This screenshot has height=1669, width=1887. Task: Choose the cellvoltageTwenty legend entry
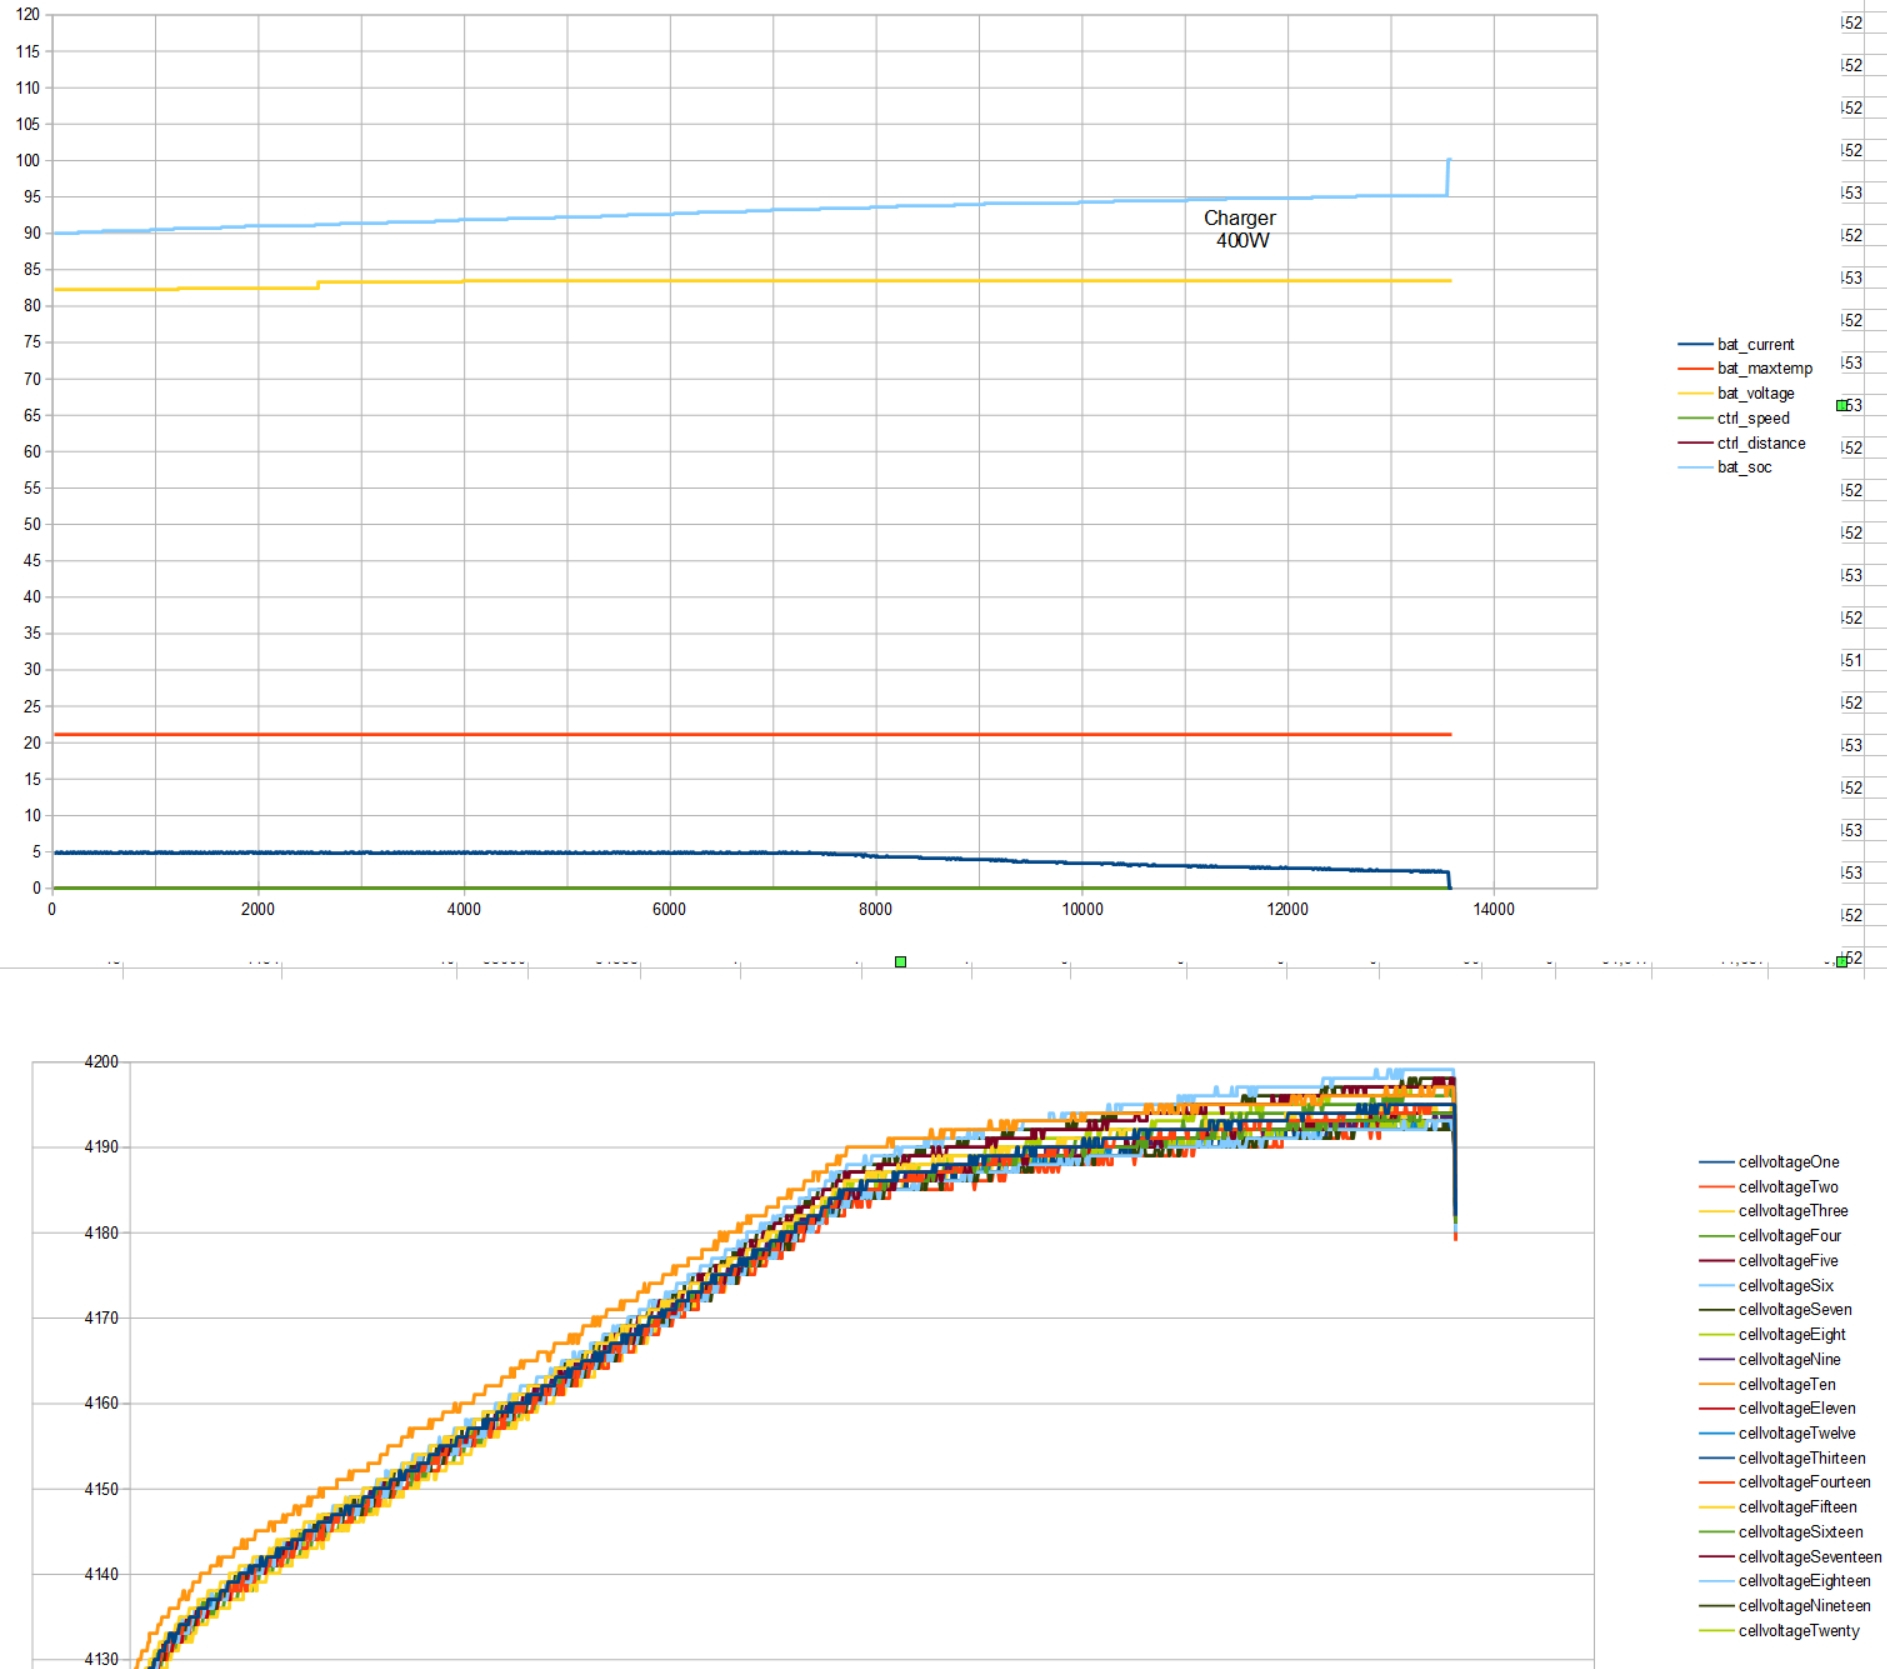[x=1798, y=1631]
